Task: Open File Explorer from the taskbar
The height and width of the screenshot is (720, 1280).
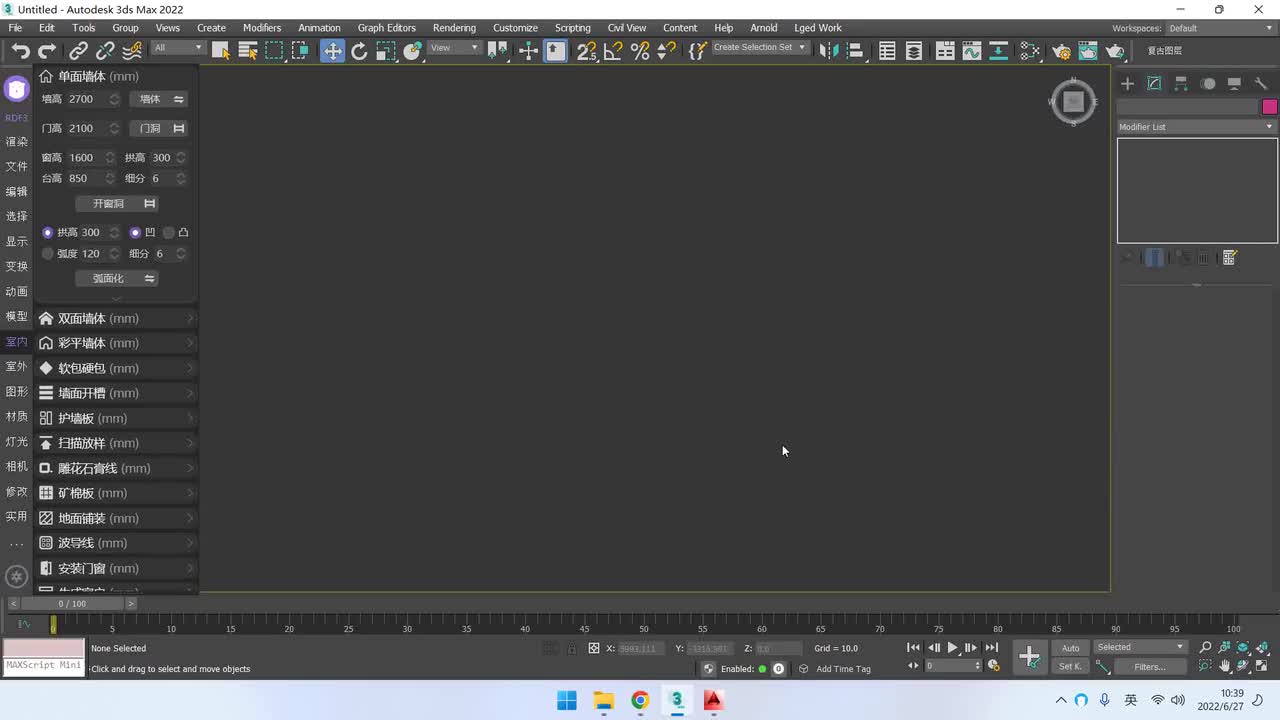Action: 603,700
